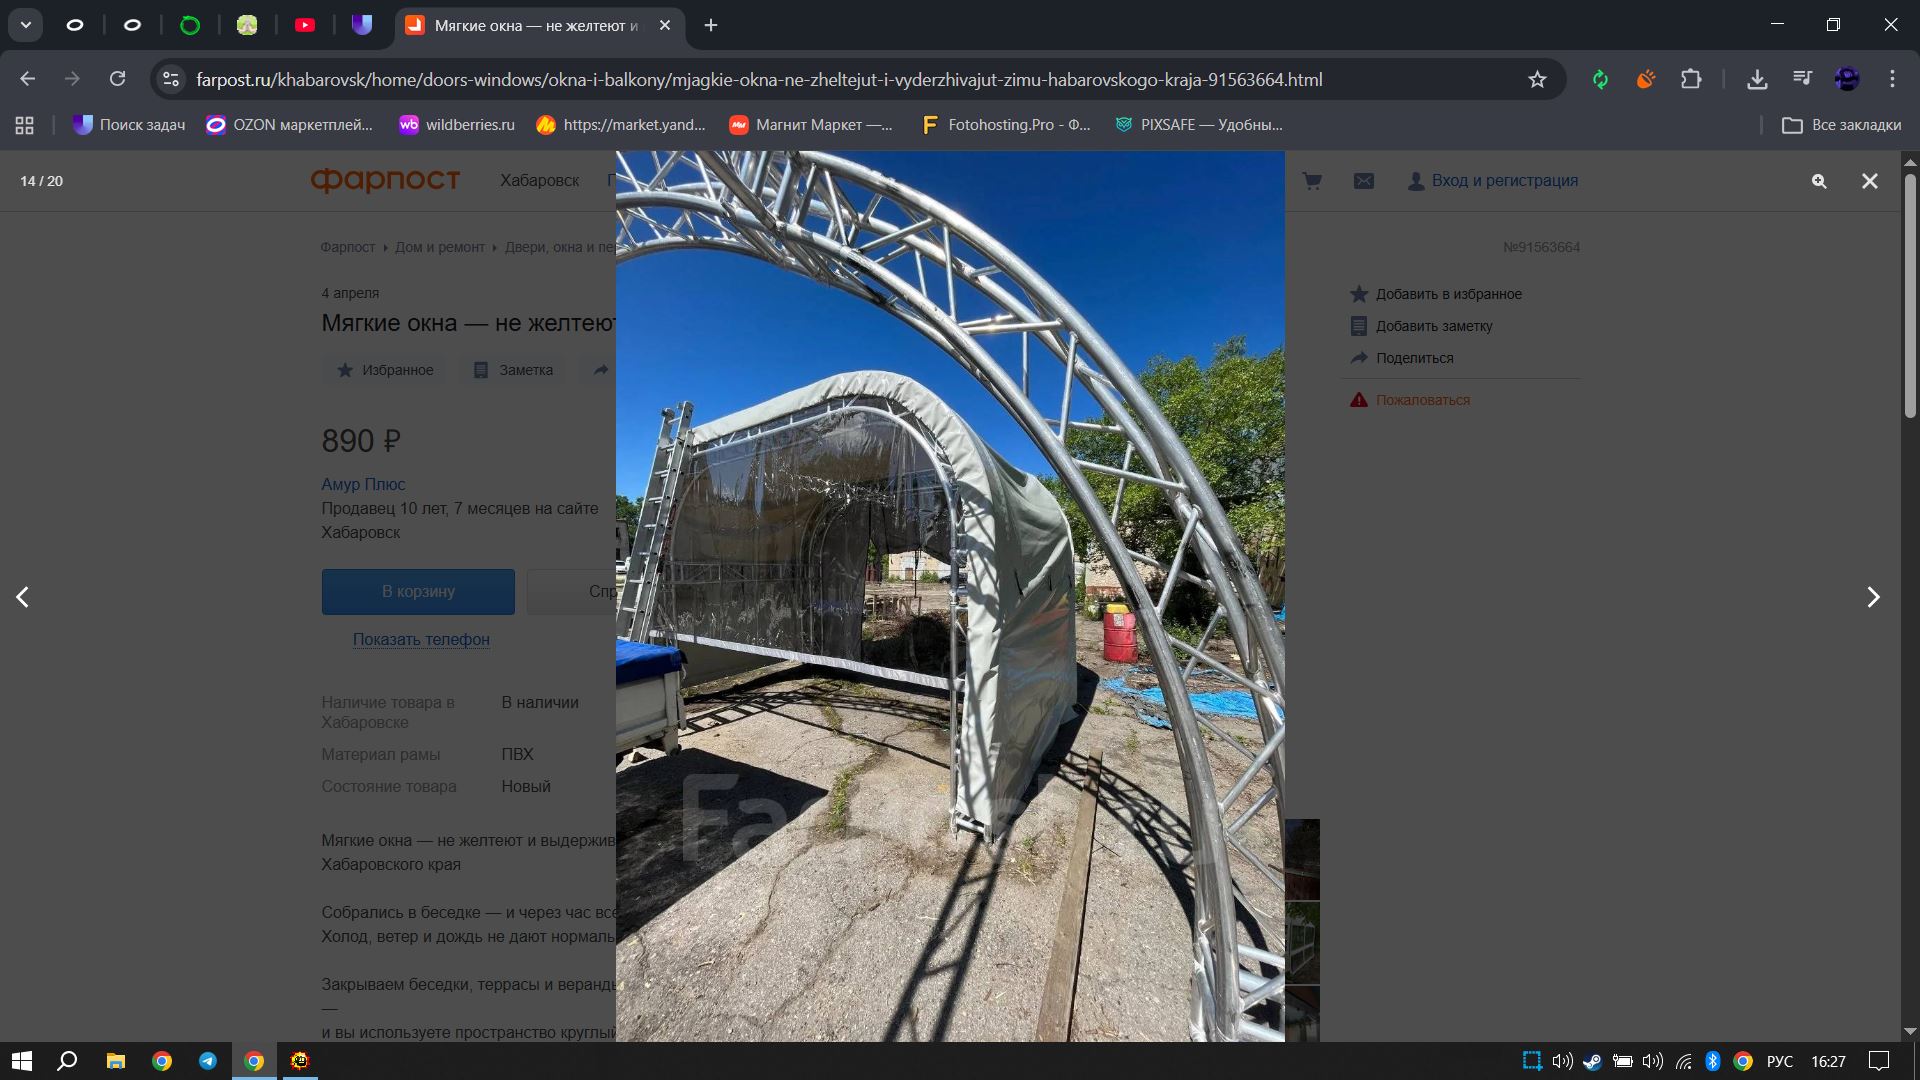1920x1080 pixels.
Task: Click Пожаловаться report link
Action: [1422, 400]
